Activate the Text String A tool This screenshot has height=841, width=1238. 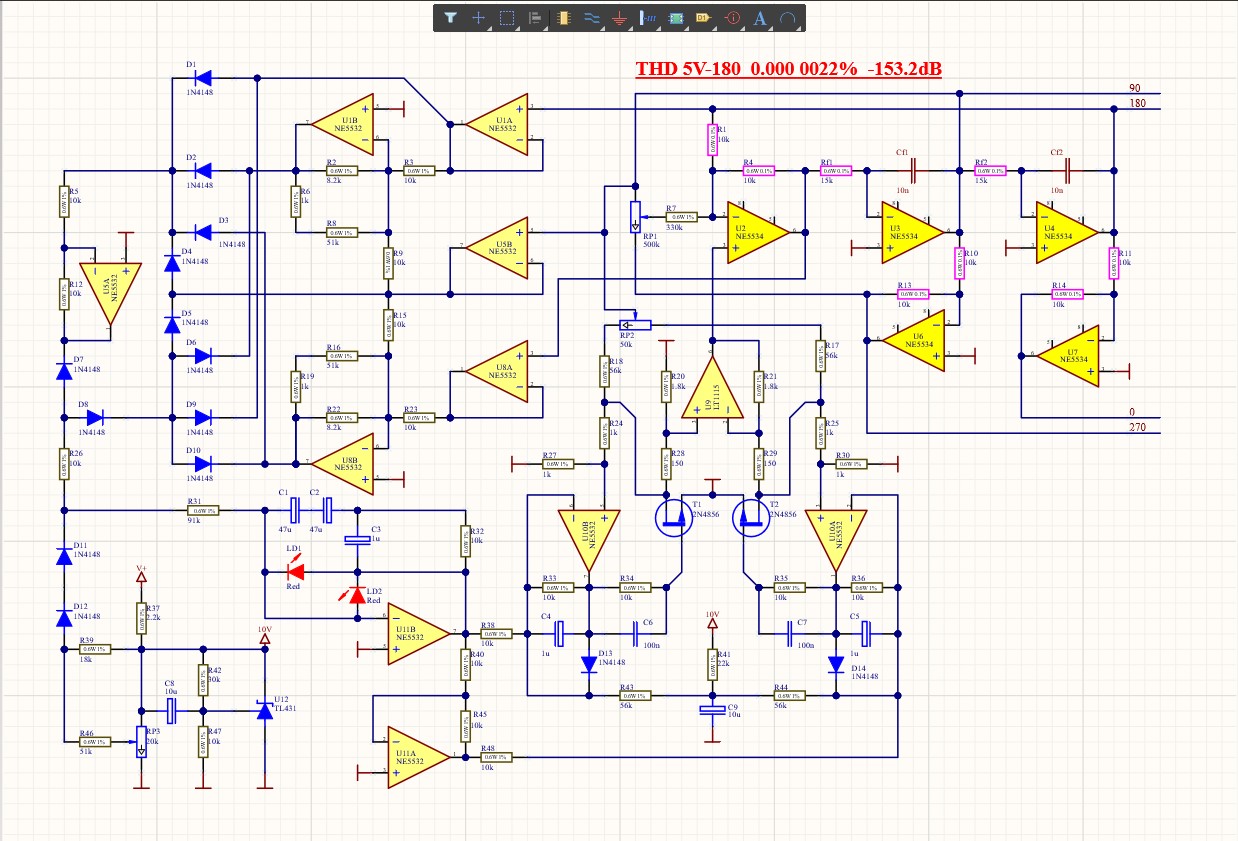pos(760,17)
